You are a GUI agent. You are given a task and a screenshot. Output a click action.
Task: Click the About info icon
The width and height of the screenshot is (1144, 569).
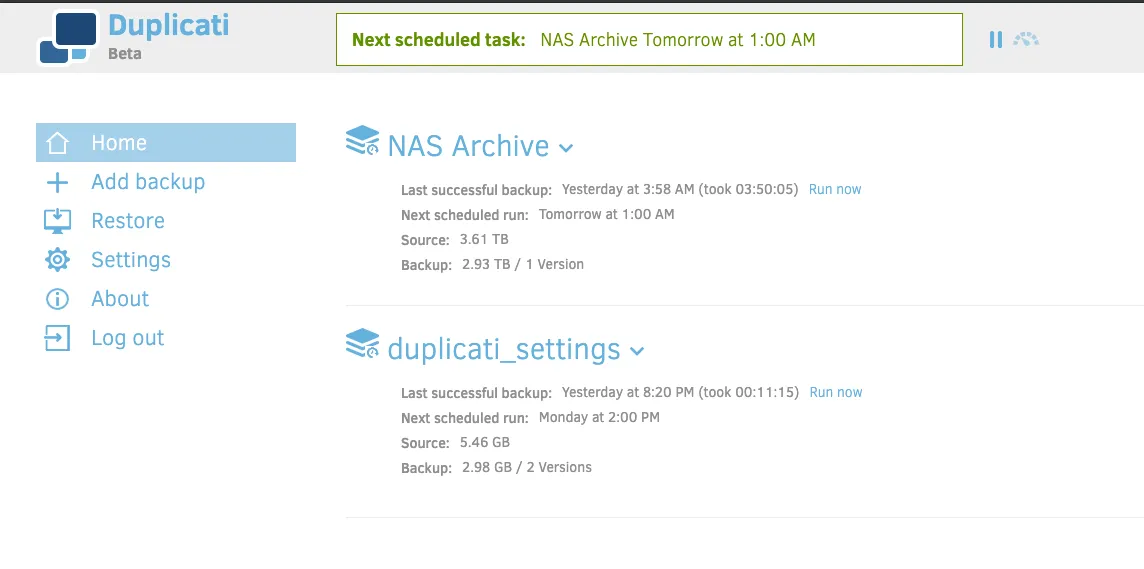point(57,299)
